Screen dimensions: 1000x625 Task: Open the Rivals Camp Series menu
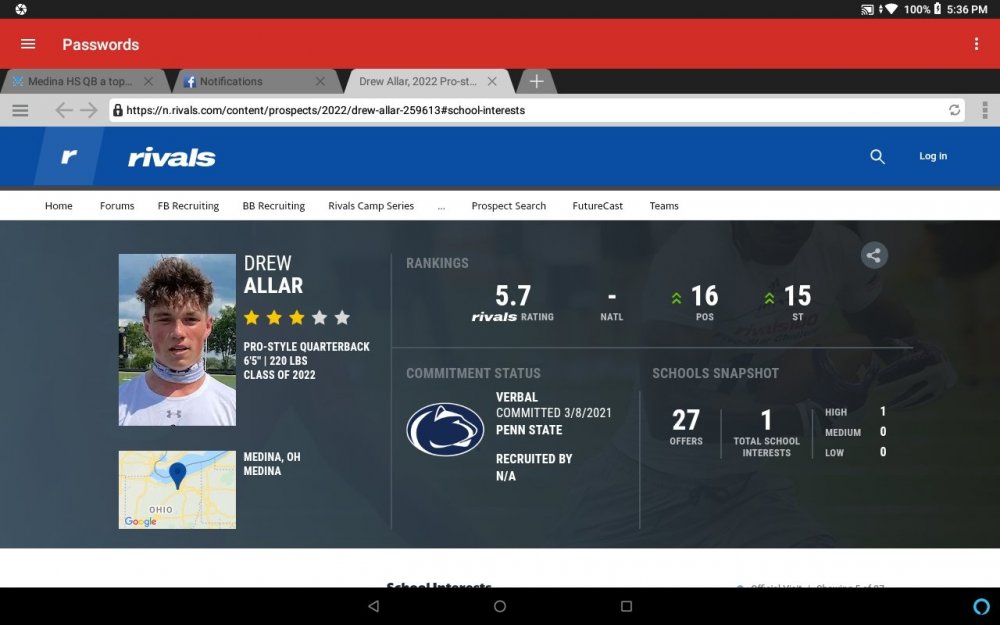click(371, 206)
